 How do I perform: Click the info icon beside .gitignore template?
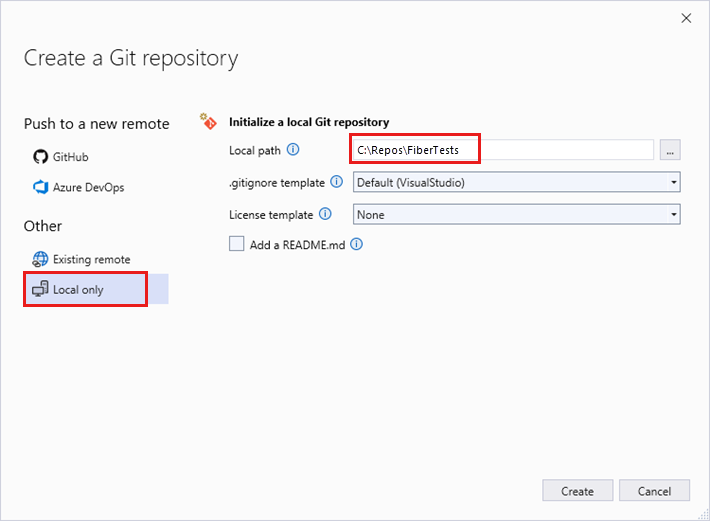(x=336, y=182)
